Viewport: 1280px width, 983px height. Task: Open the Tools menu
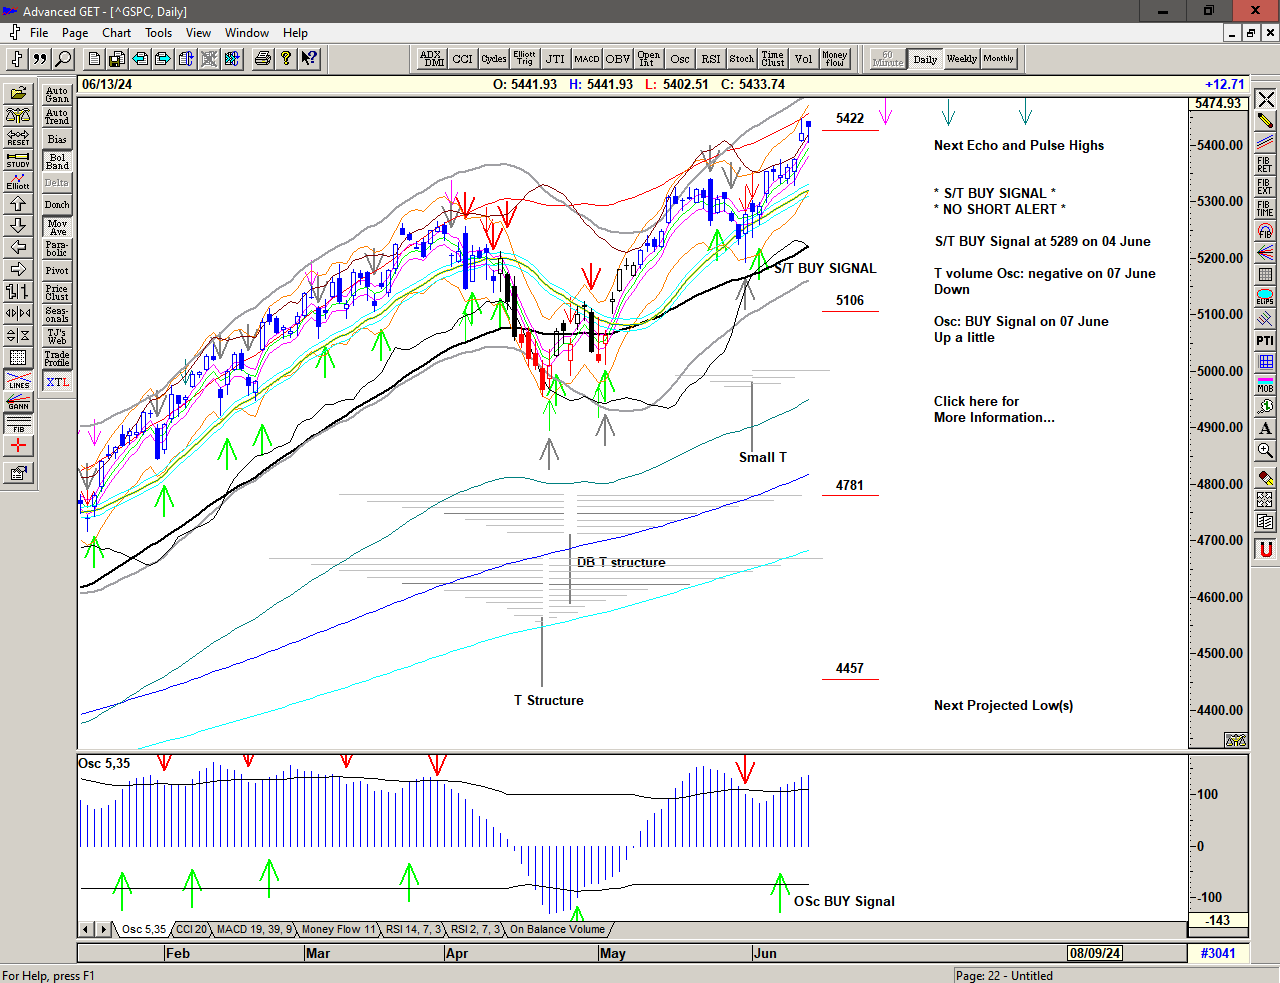pyautogui.click(x=158, y=33)
